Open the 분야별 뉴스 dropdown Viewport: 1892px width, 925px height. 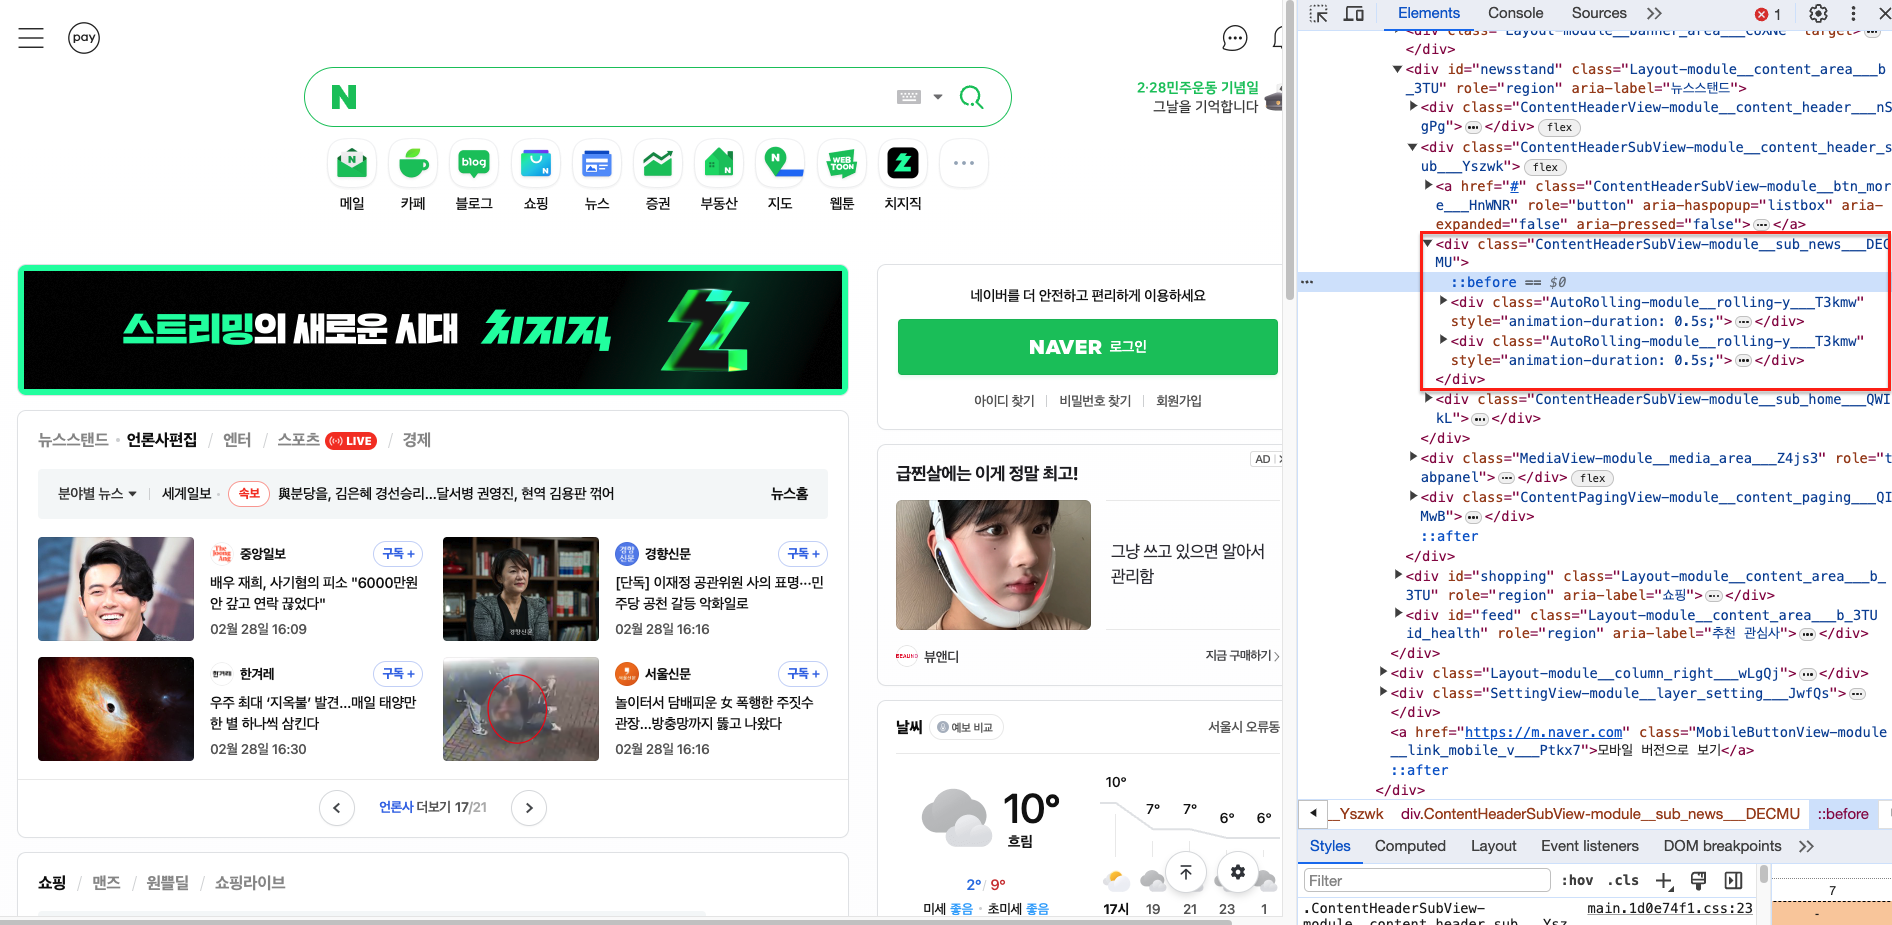pos(97,493)
